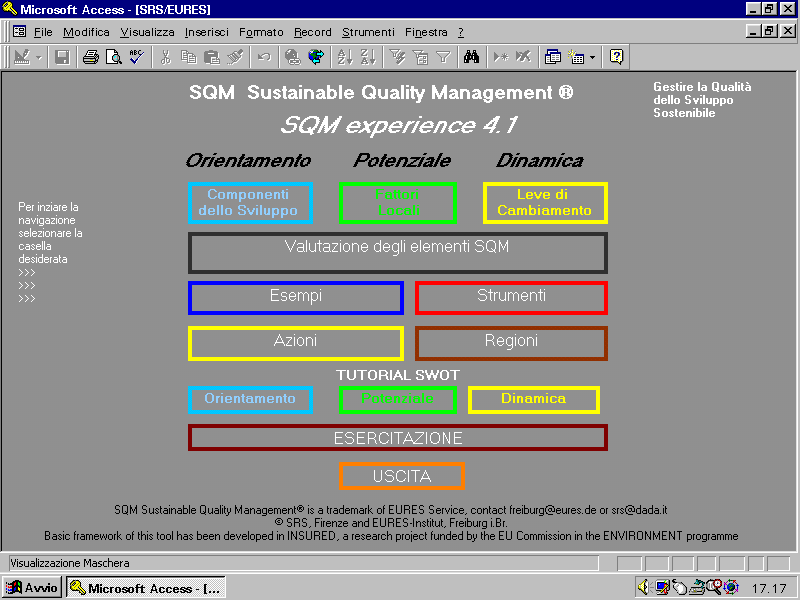Click the Leve di Cambiamento box

[545, 203]
